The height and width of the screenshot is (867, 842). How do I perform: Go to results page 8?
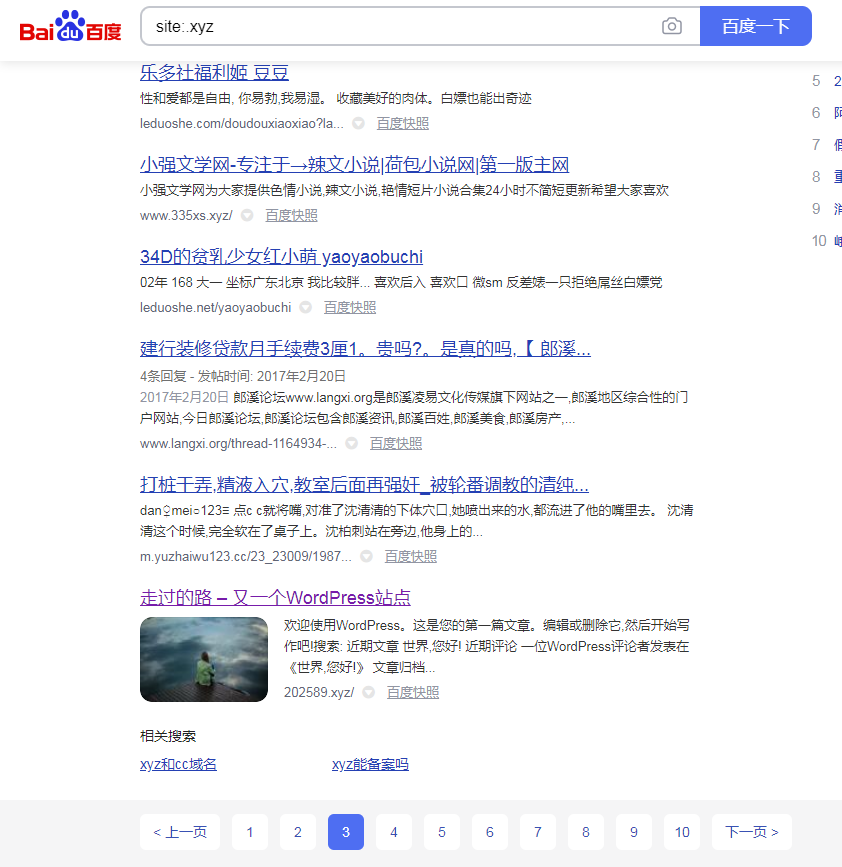coord(586,832)
